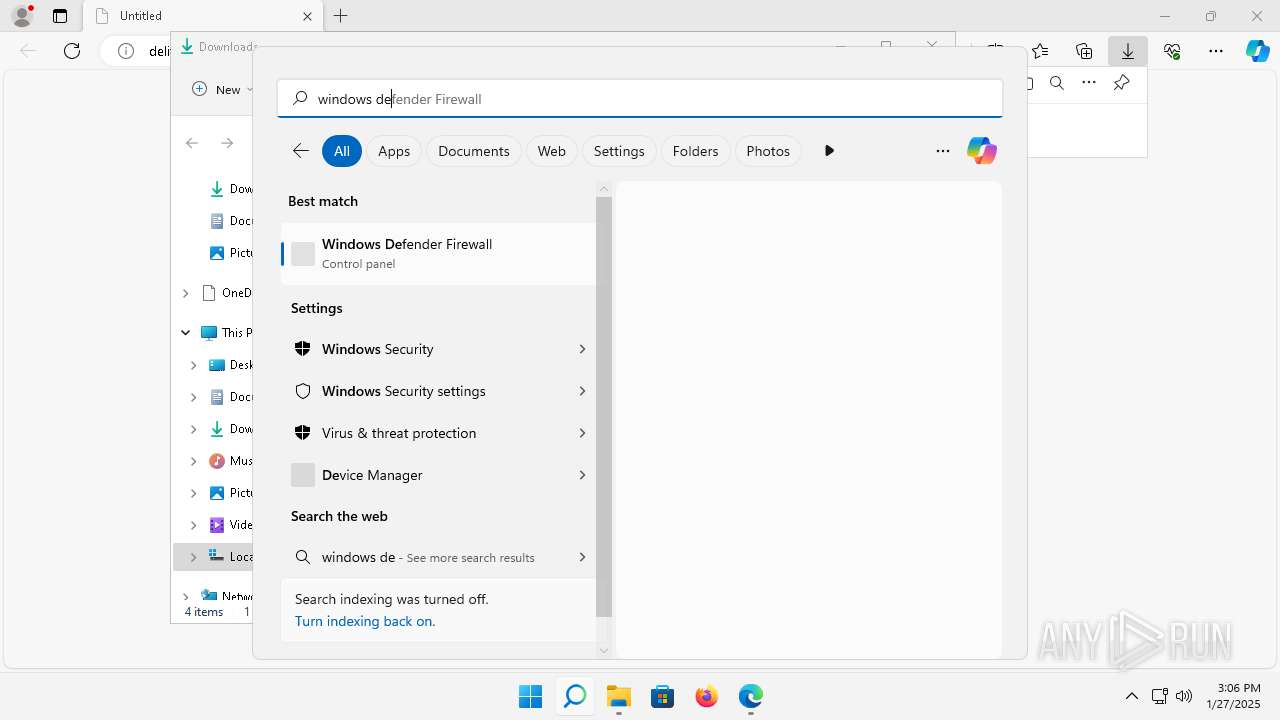Click the Turn indexing back on link

(x=365, y=621)
